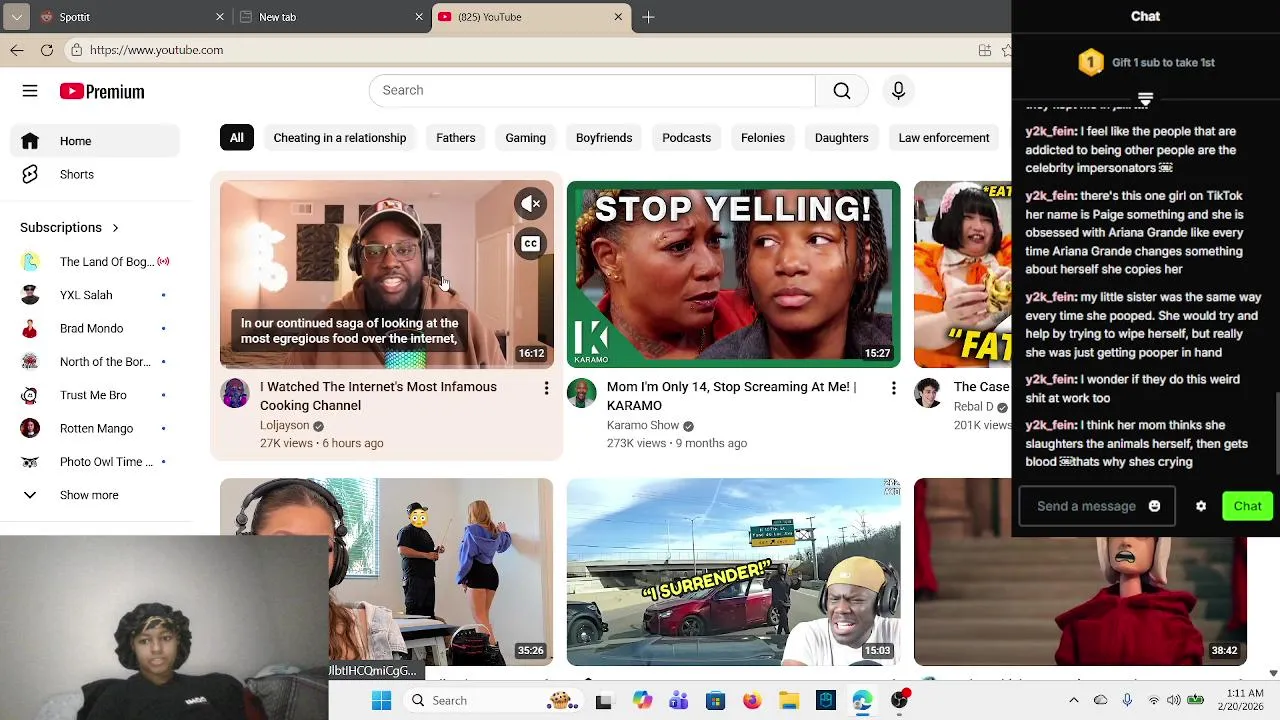
Task: Play the 38:42 thumbnail video
Action: (x=1080, y=600)
